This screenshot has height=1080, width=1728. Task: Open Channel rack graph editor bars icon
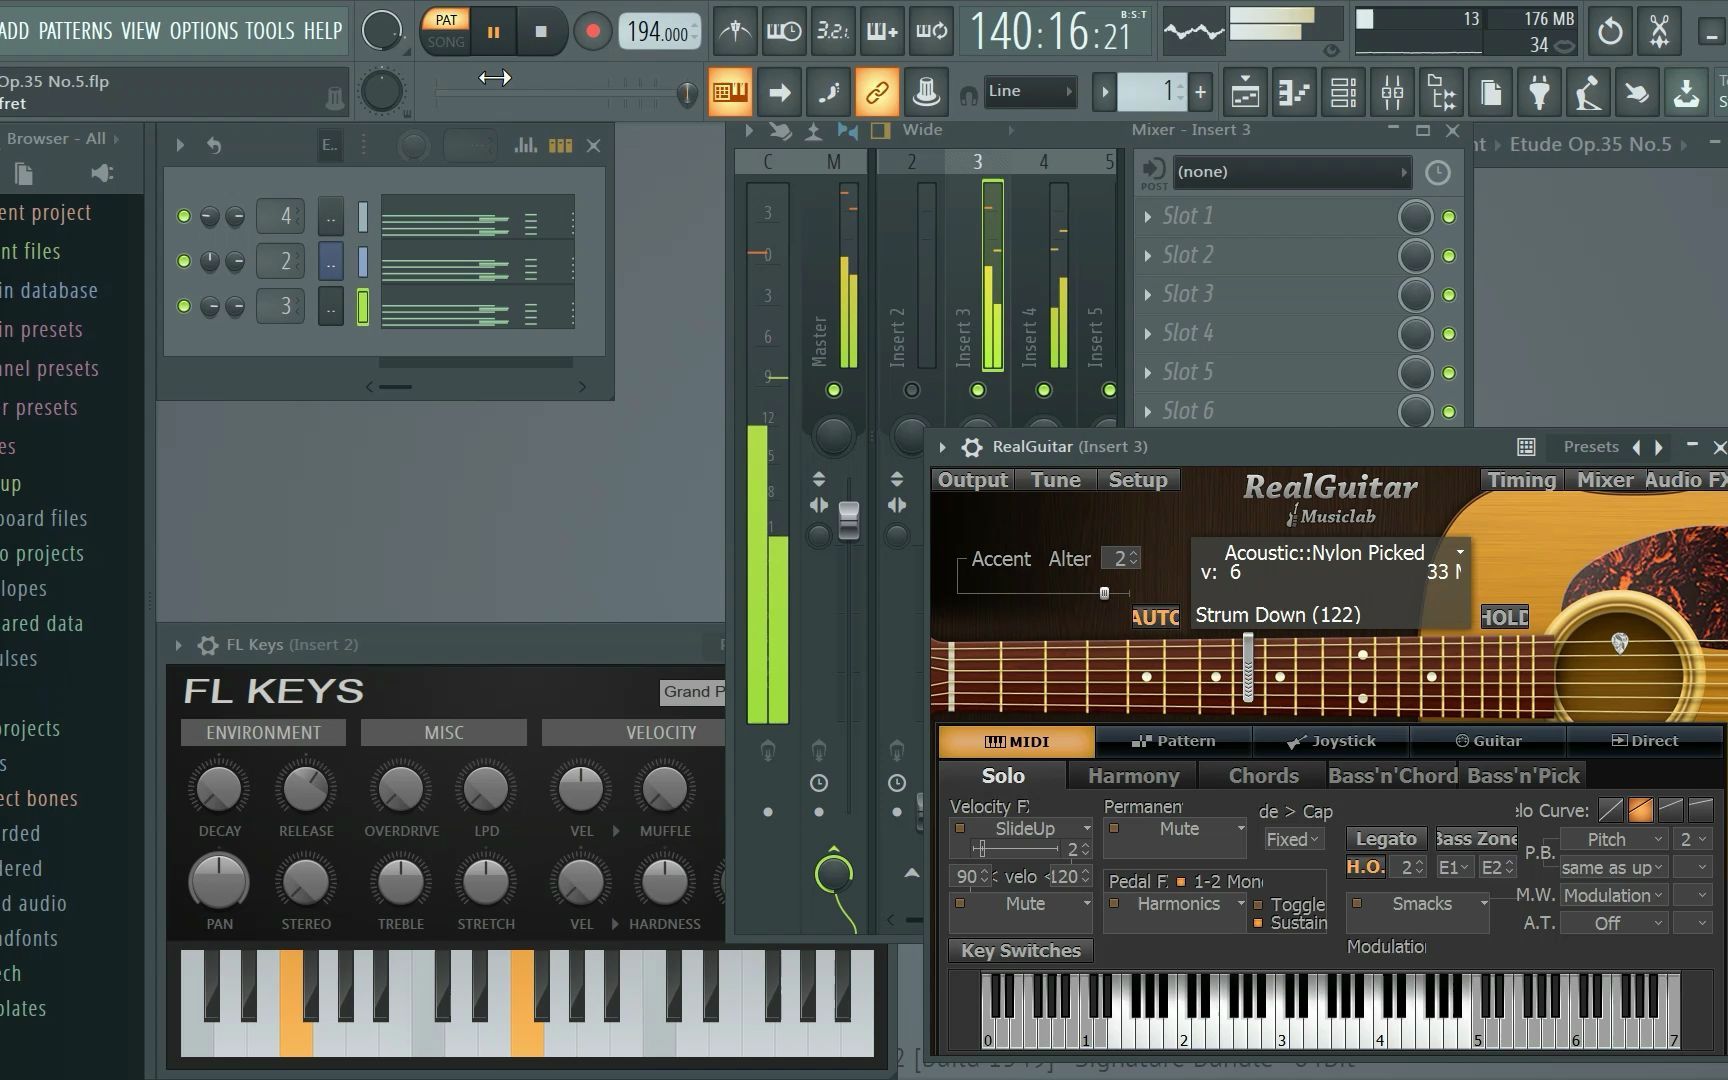pyautogui.click(x=525, y=145)
